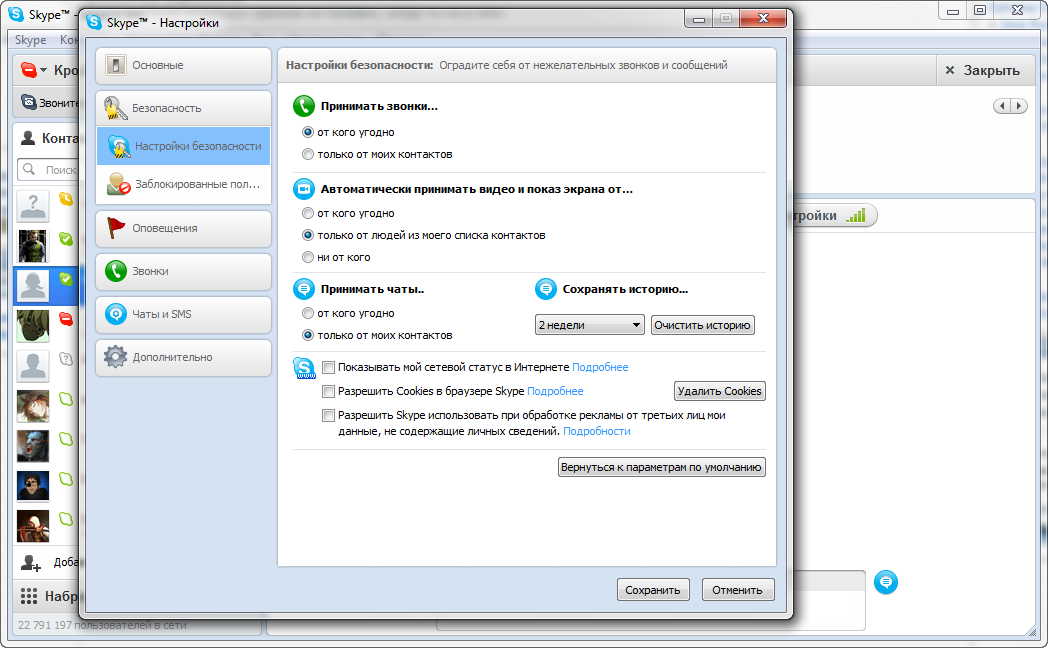Click the Основные switch icon
Viewport: 1048px width, 648px height.
click(116, 65)
